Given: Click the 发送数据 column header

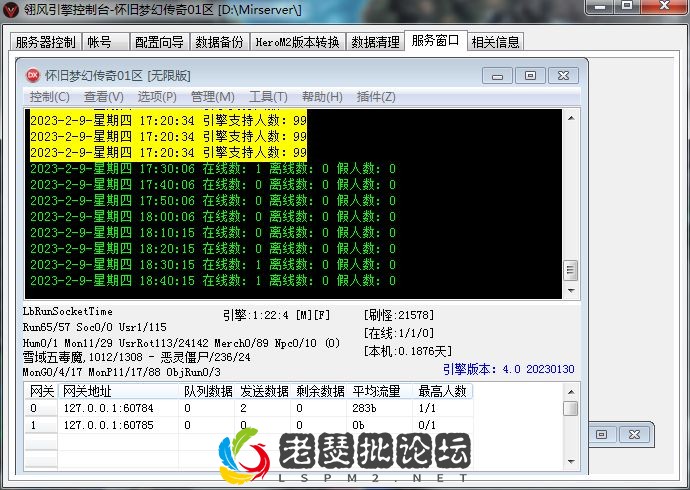Looking at the screenshot, I should point(263,391).
